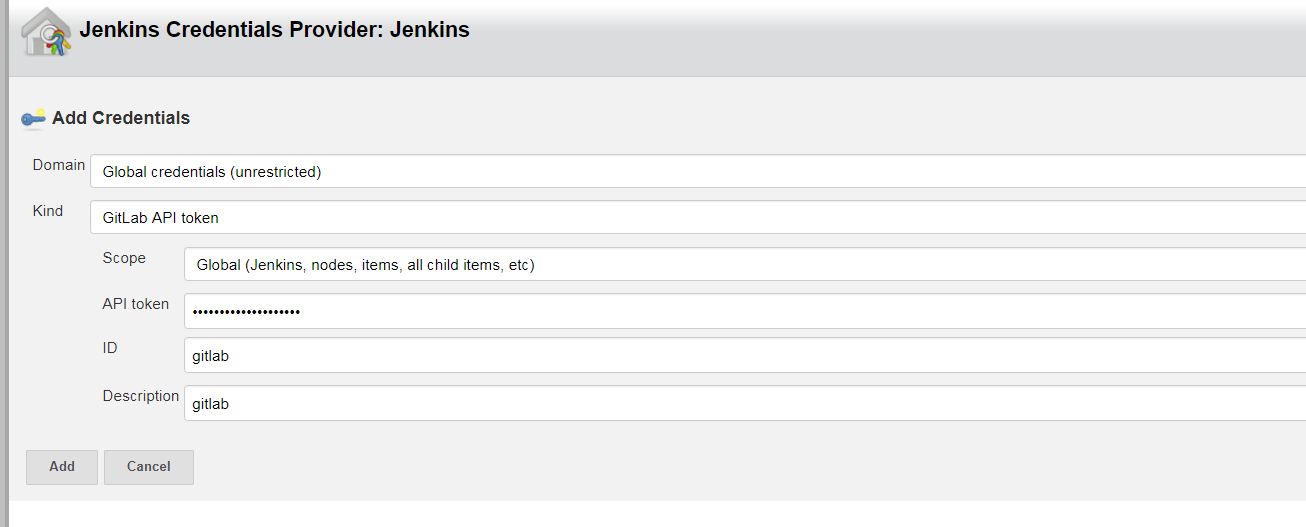Screen dimensions: 1306x527
Task: Click the gray vertical bar at left edge
Action: (4, 260)
